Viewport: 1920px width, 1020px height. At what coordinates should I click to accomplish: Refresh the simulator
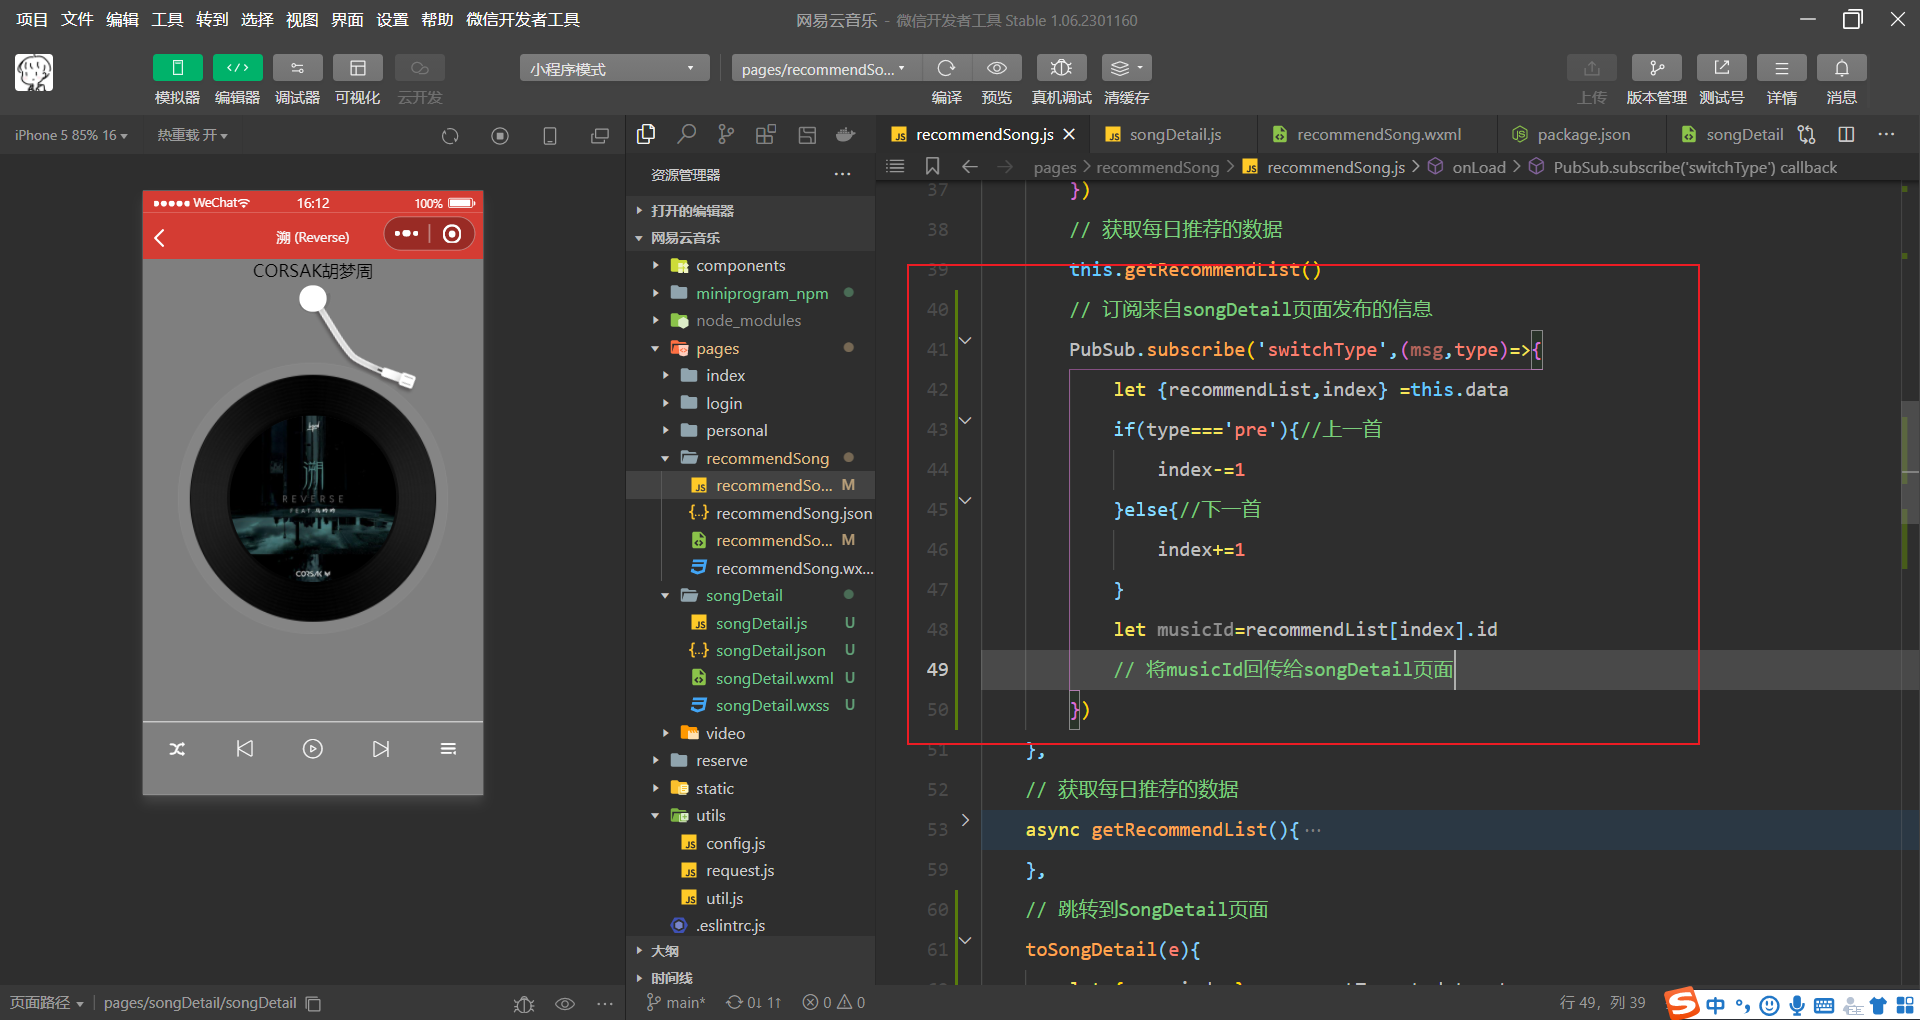click(x=450, y=136)
